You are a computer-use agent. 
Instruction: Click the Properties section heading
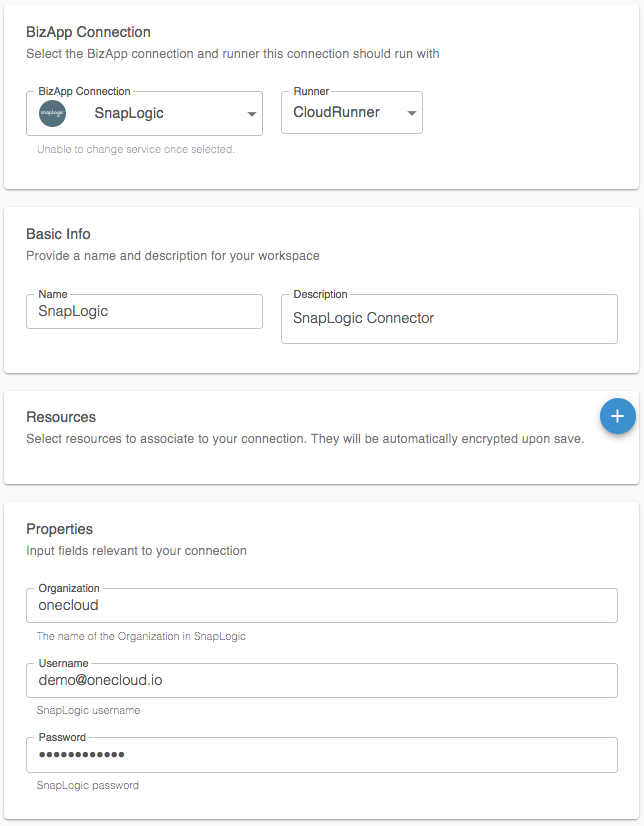[59, 529]
